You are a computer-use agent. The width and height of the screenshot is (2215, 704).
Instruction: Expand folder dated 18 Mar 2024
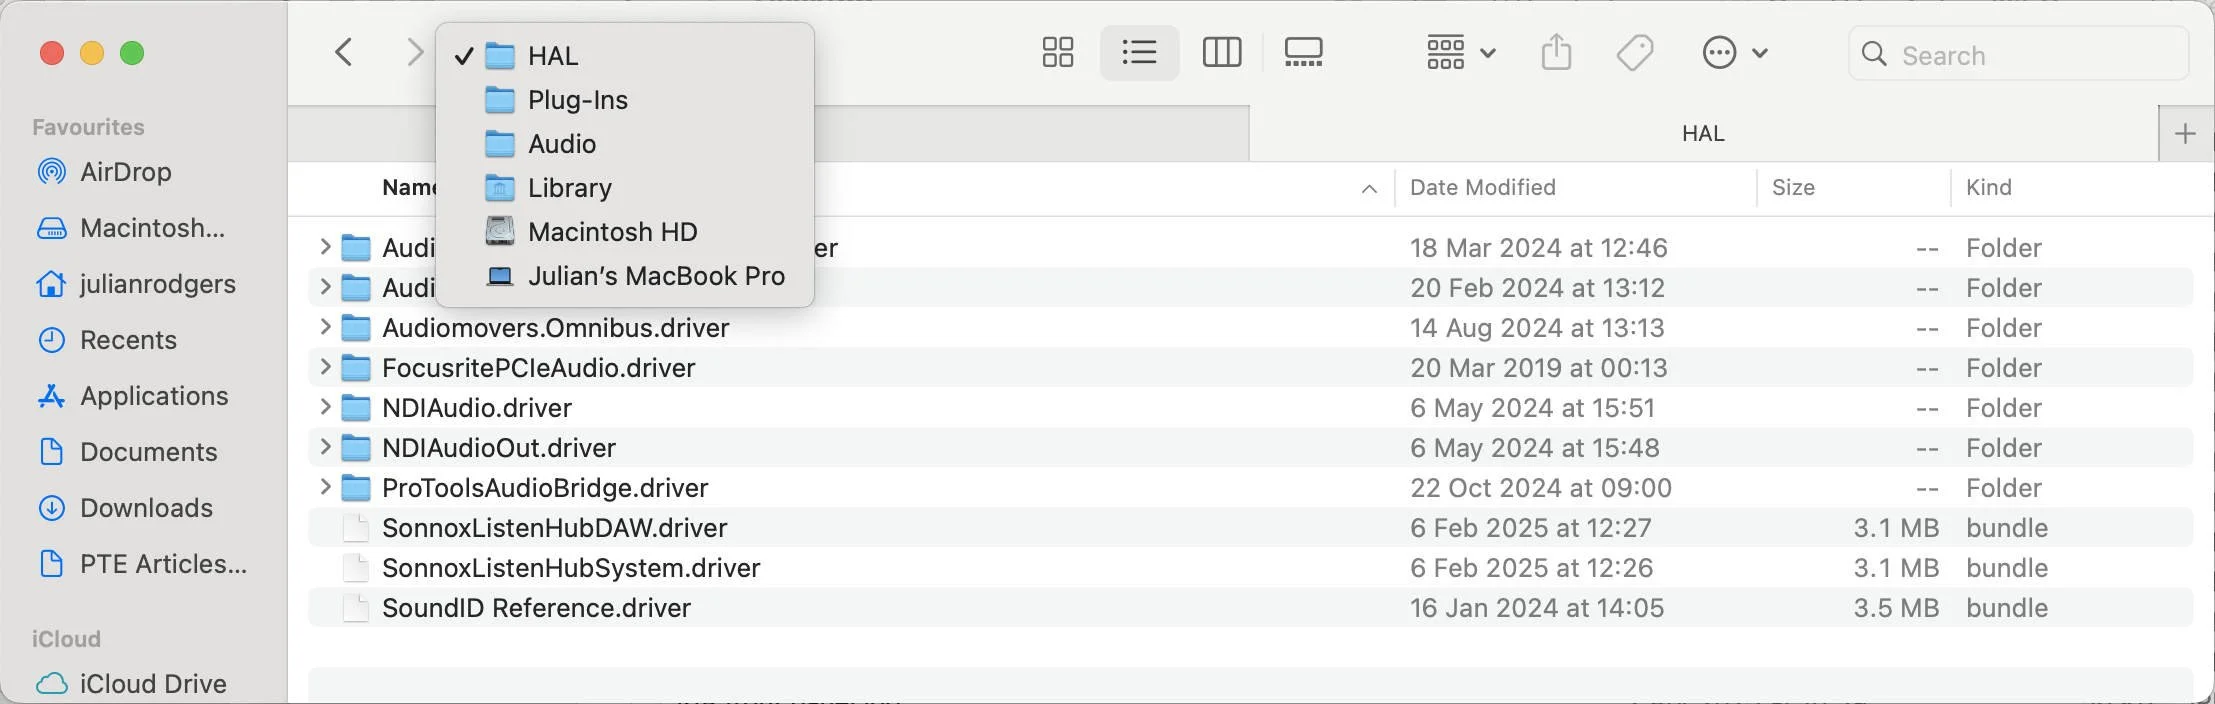click(324, 246)
